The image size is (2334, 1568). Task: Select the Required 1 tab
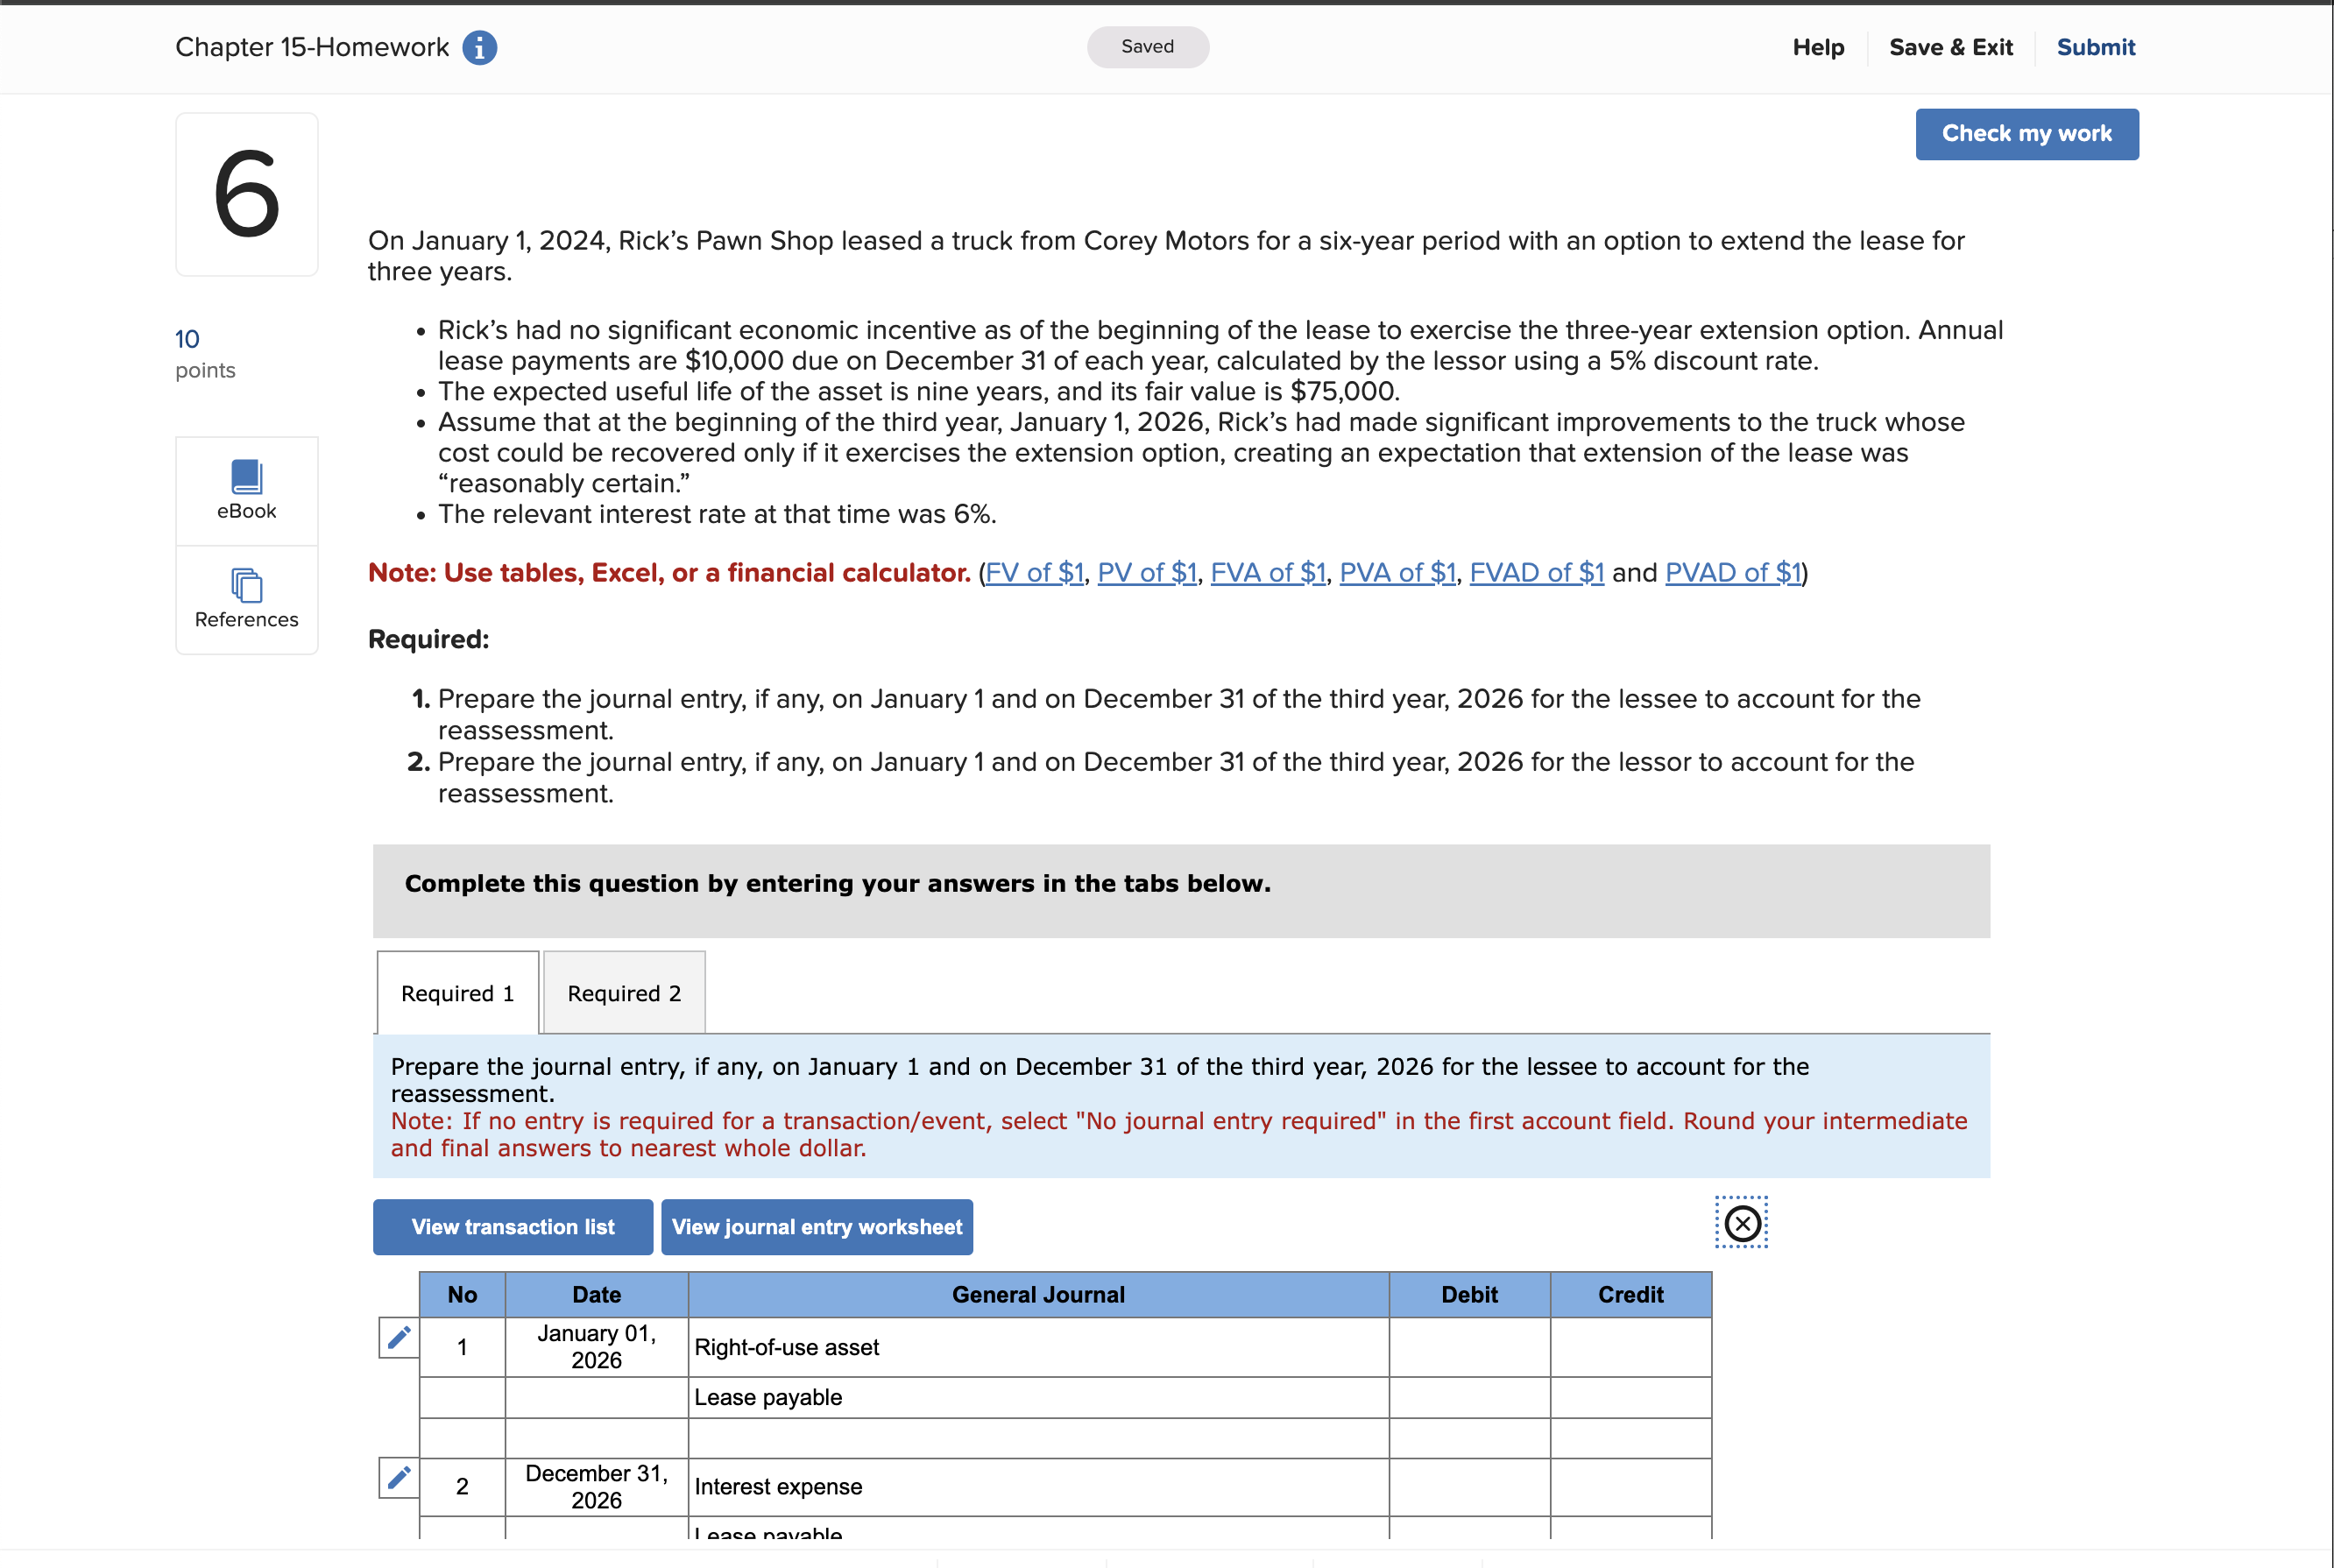(x=457, y=993)
